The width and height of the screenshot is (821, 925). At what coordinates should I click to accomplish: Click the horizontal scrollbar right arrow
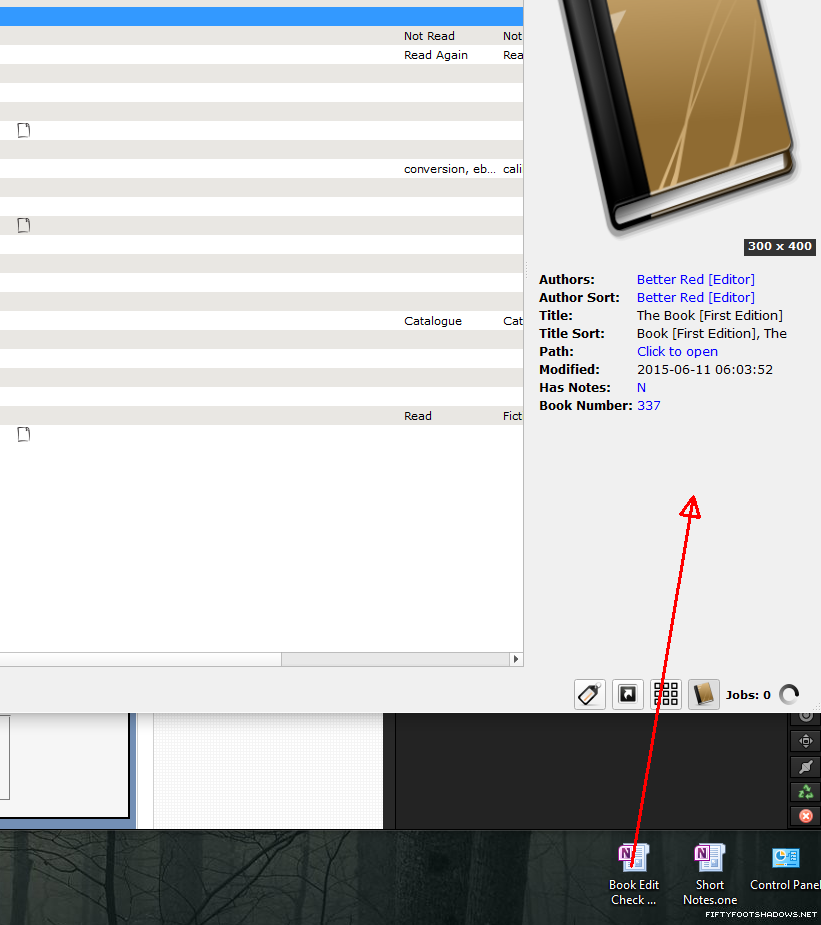point(516,659)
